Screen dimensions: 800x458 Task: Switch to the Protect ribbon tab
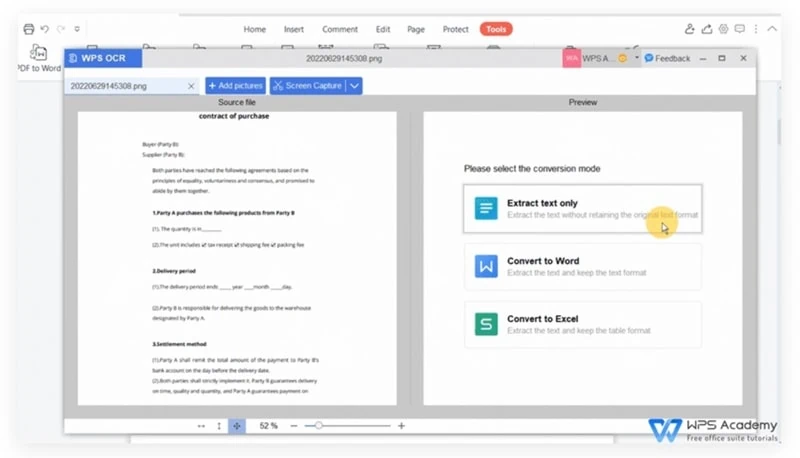pos(456,29)
